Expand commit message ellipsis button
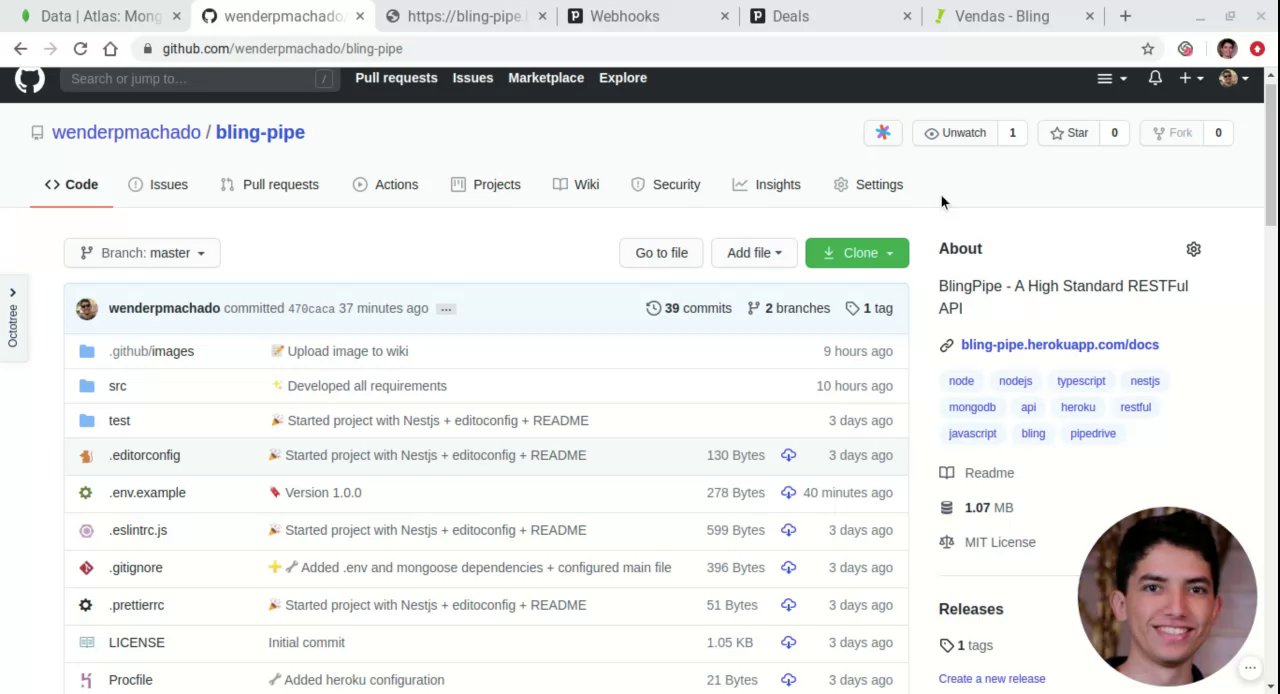 (446, 309)
